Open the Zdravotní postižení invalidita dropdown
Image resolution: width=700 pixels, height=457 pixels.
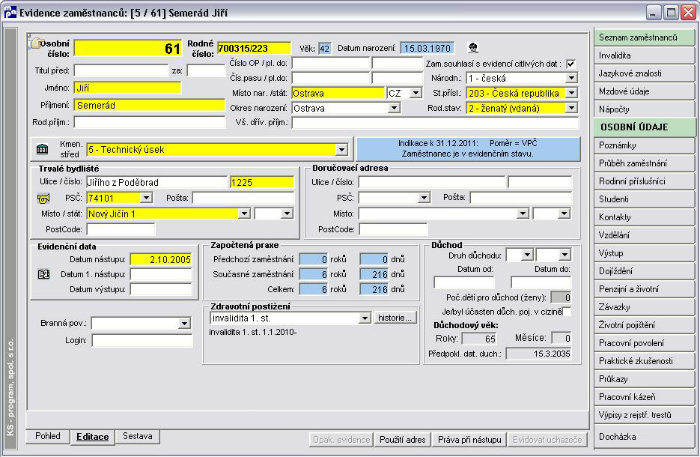point(365,318)
